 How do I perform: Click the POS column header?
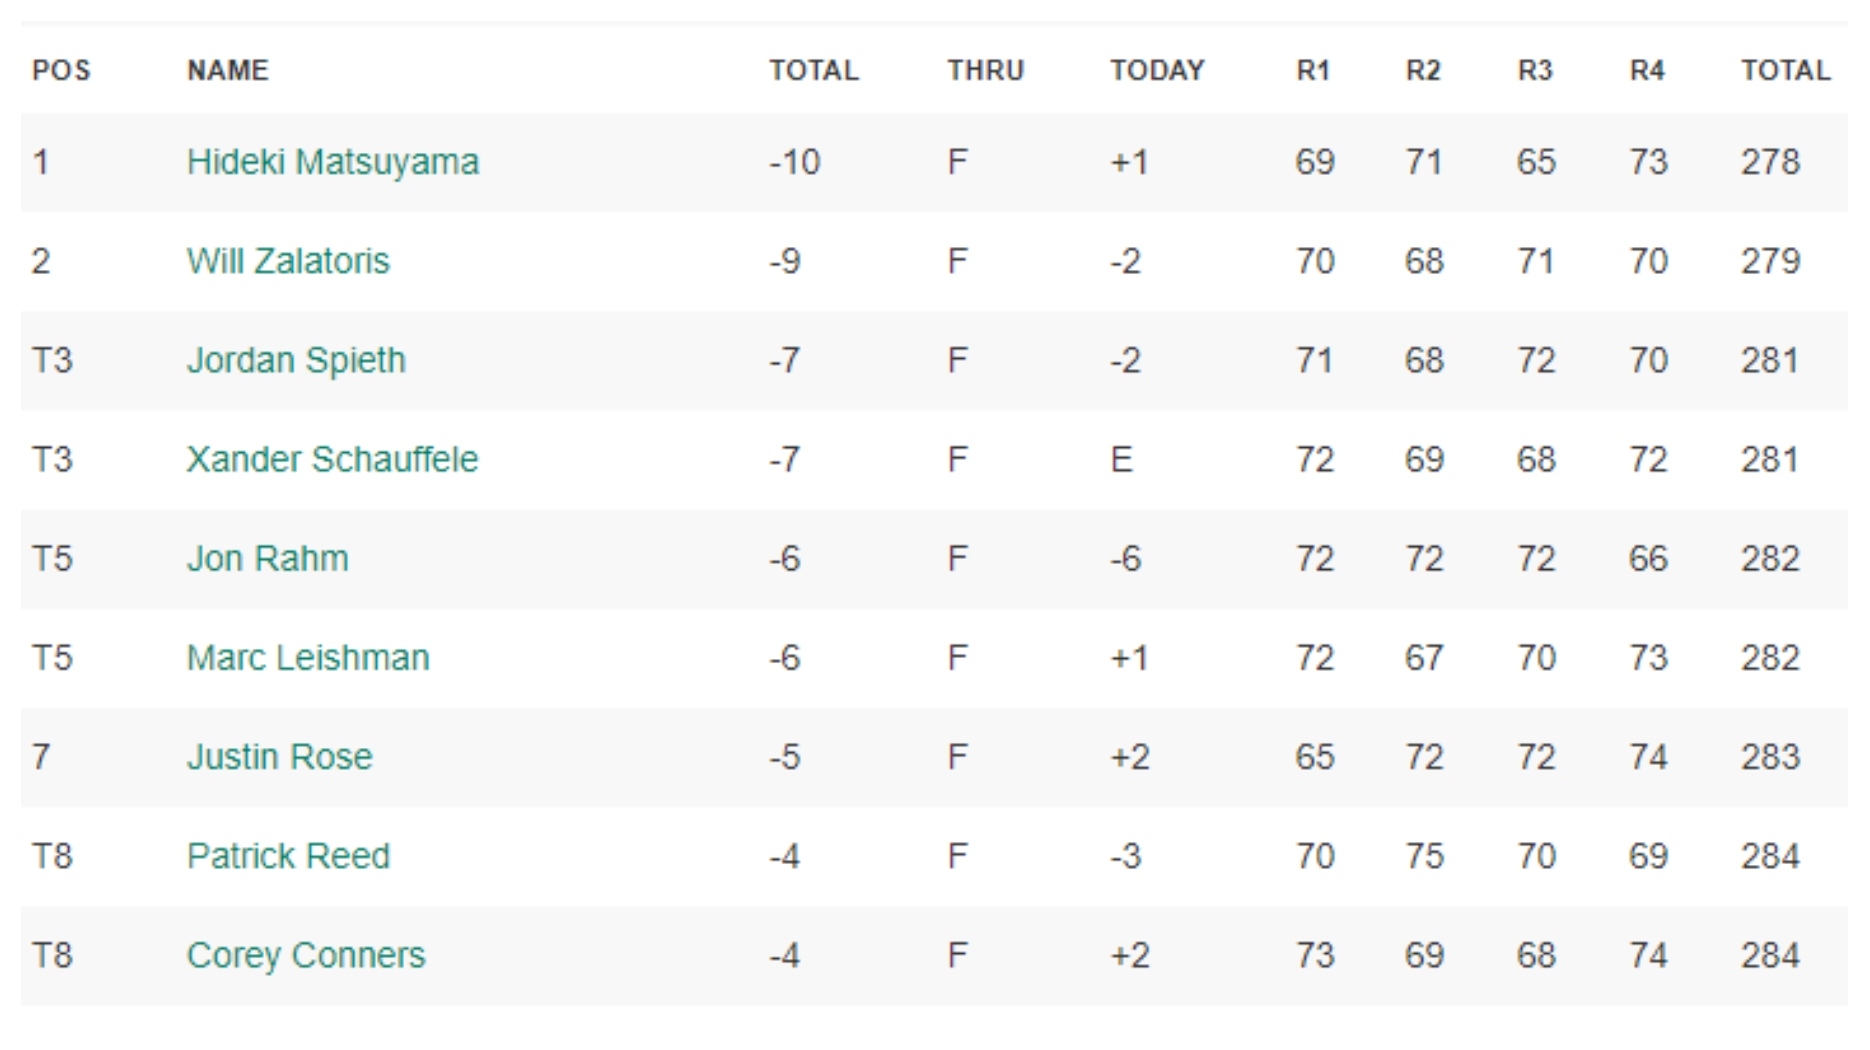[61, 70]
